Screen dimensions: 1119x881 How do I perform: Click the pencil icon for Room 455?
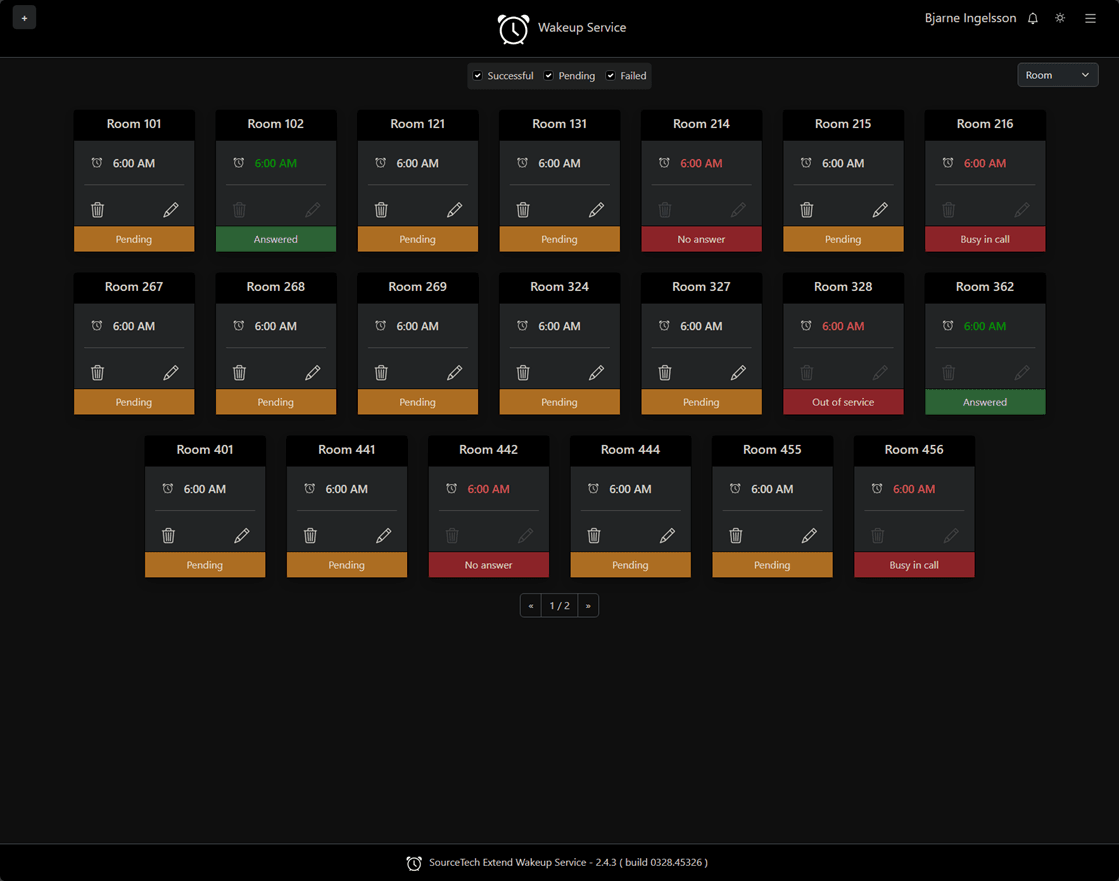[x=809, y=536]
